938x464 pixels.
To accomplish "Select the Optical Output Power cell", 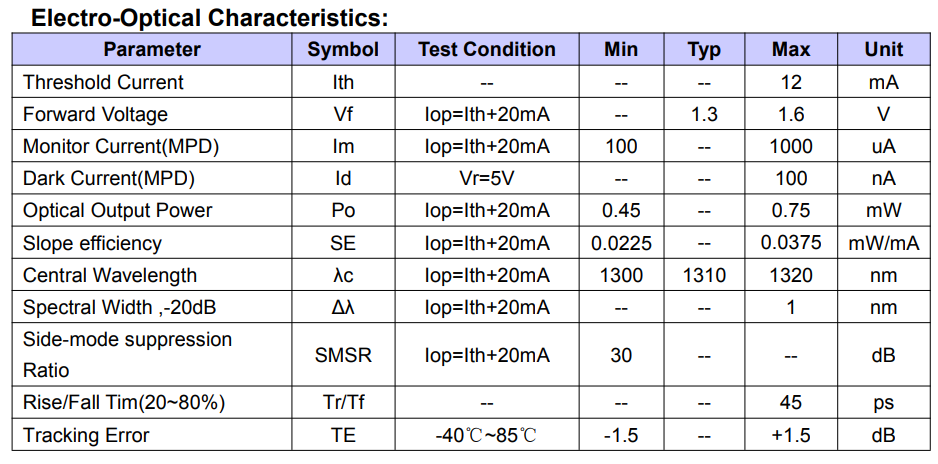I will [x=118, y=211].
